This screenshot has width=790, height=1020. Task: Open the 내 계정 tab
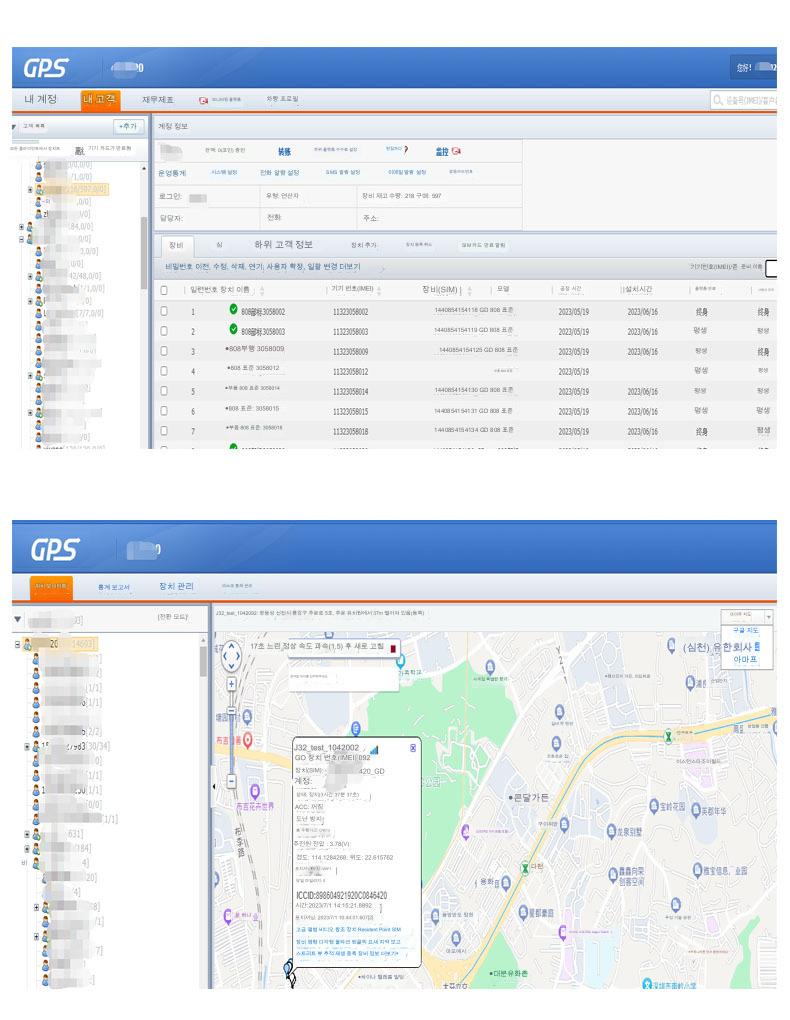tap(41, 99)
